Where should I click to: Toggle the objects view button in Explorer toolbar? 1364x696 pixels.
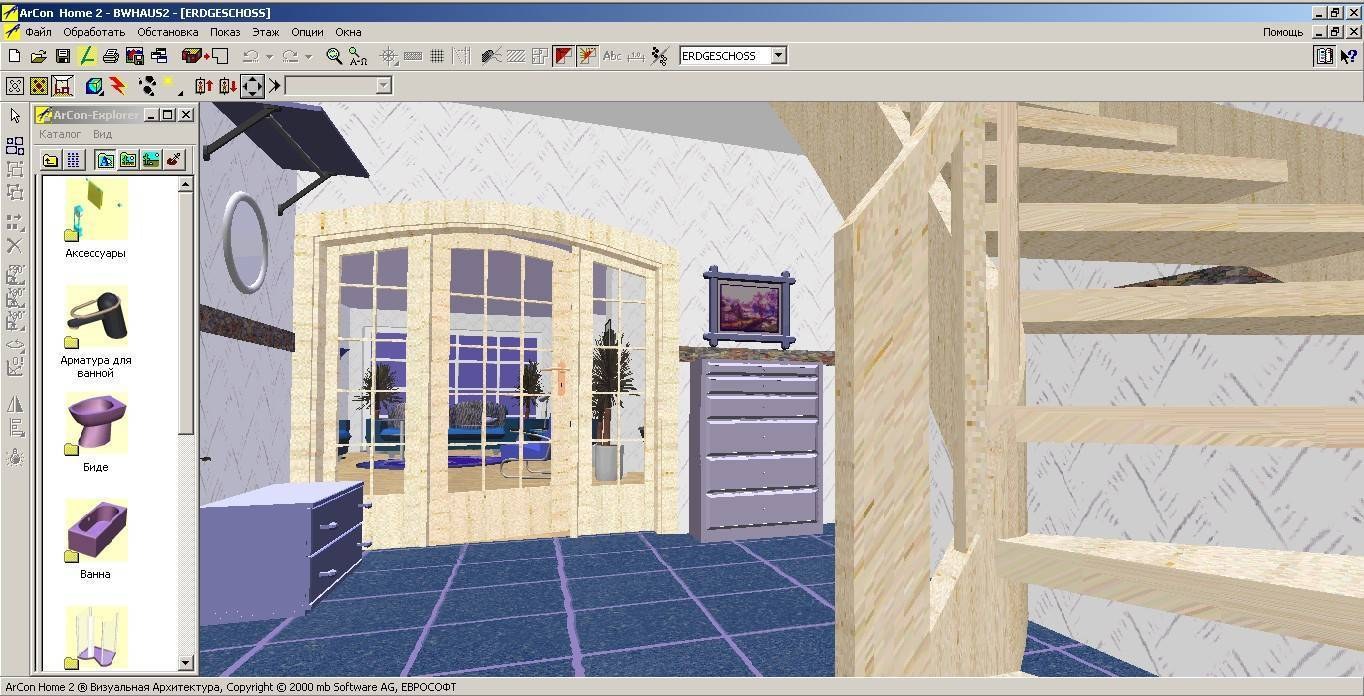tap(105, 159)
